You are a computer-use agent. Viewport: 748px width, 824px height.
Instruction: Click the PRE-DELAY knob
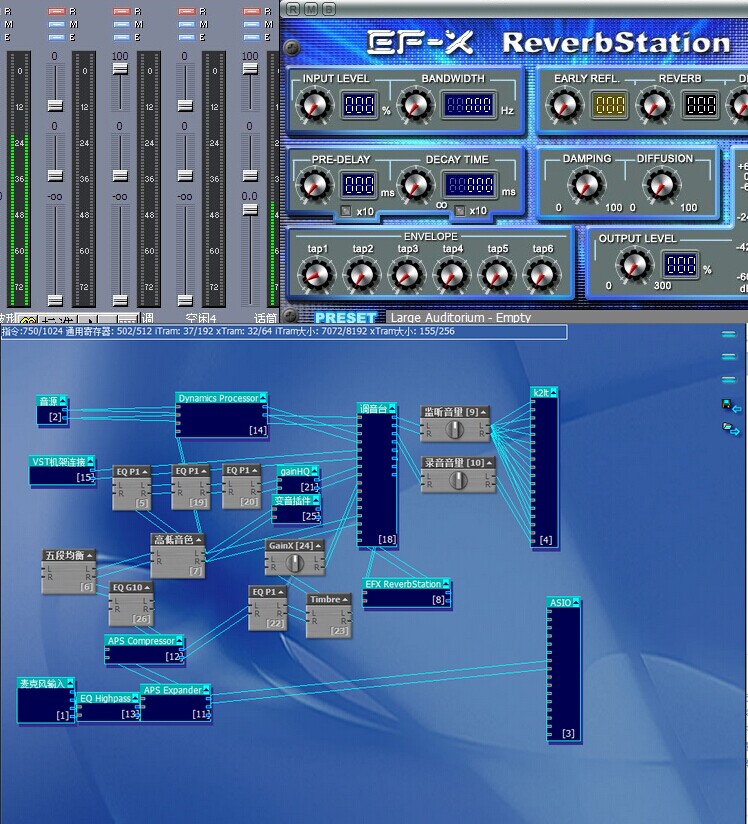(315, 186)
